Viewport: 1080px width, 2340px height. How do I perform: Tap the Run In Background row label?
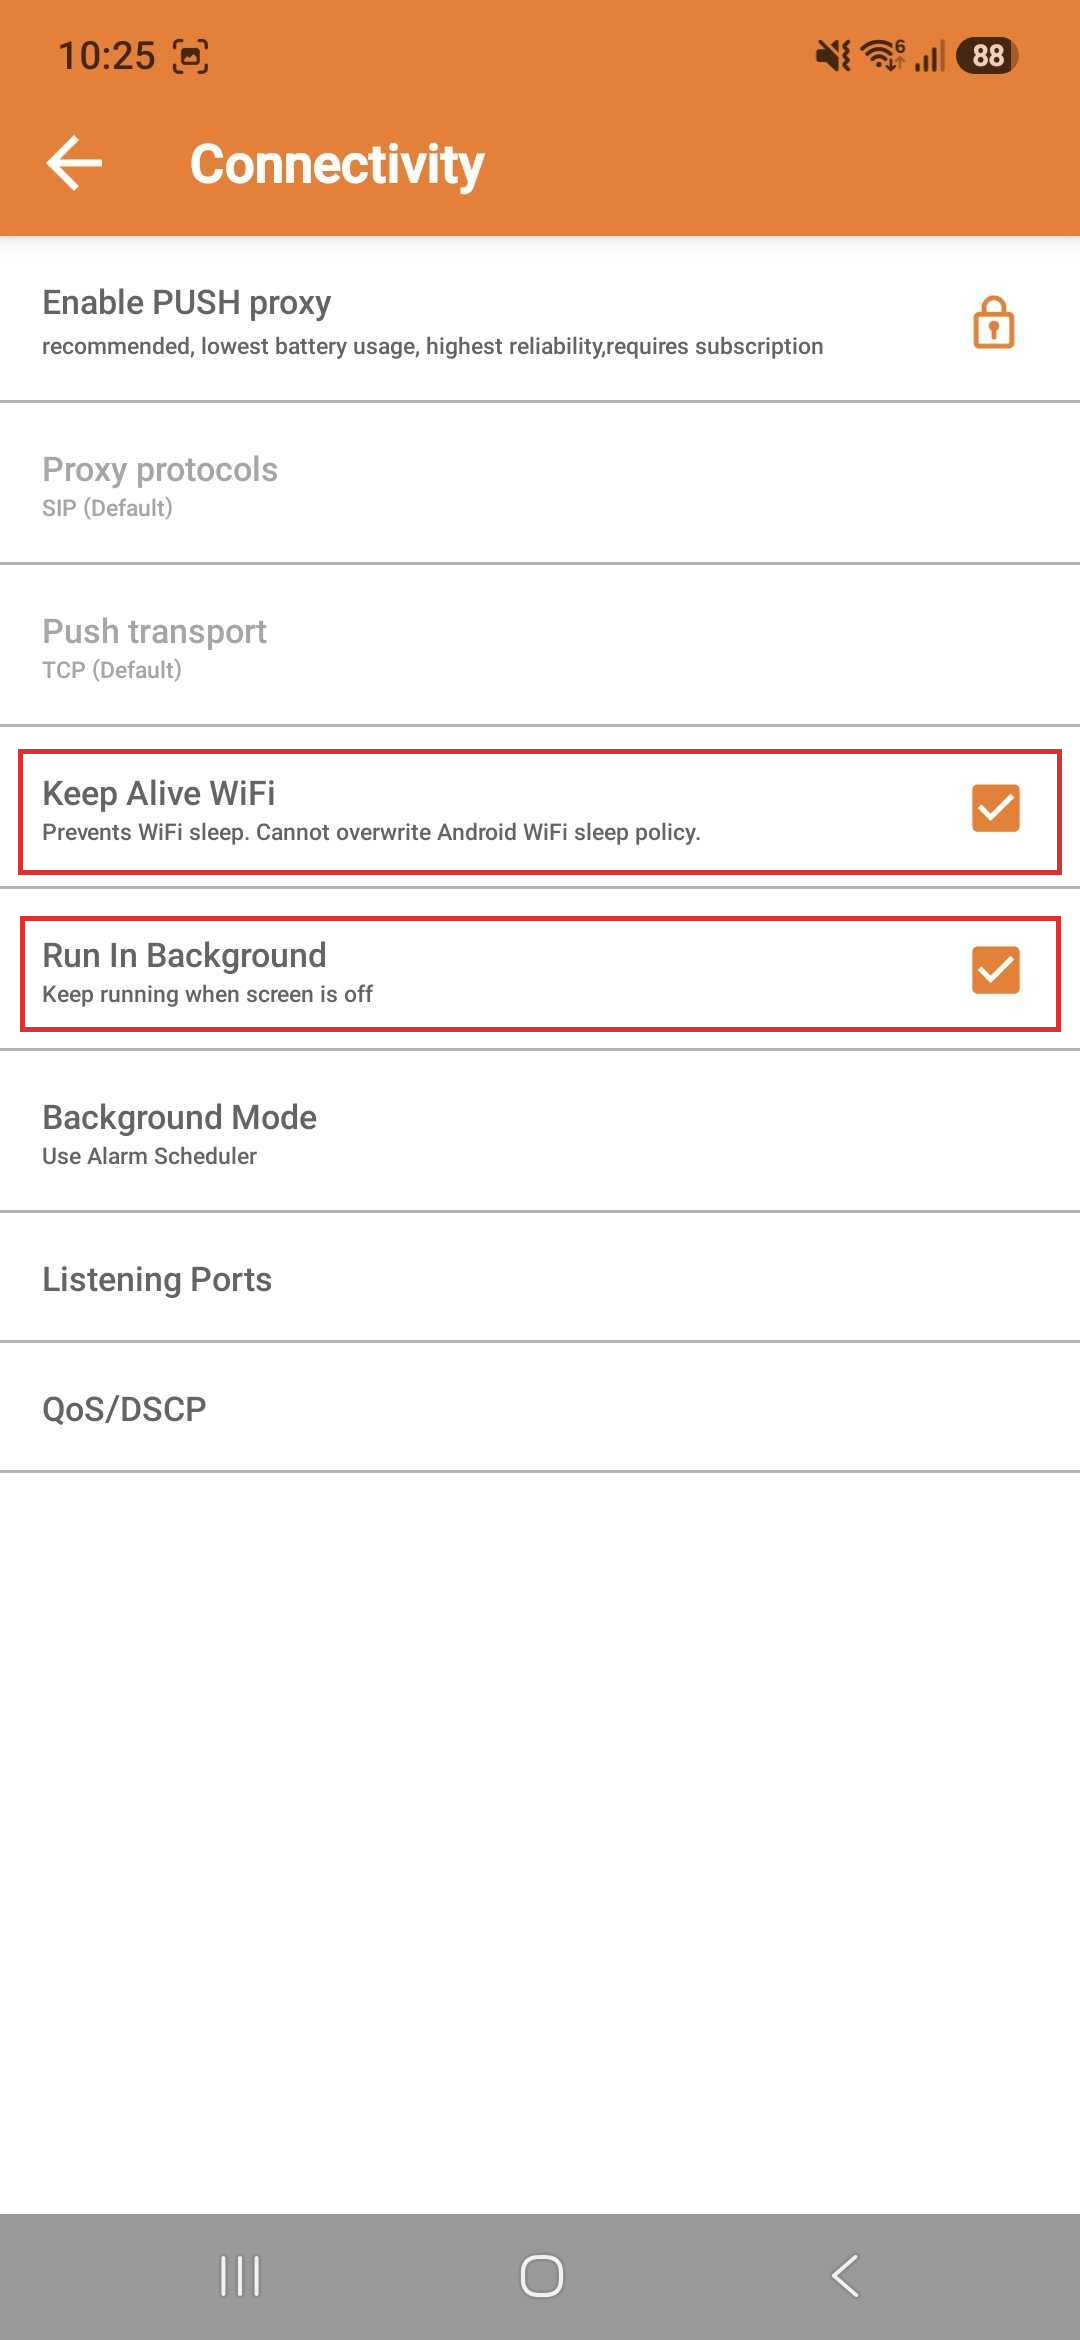click(184, 955)
